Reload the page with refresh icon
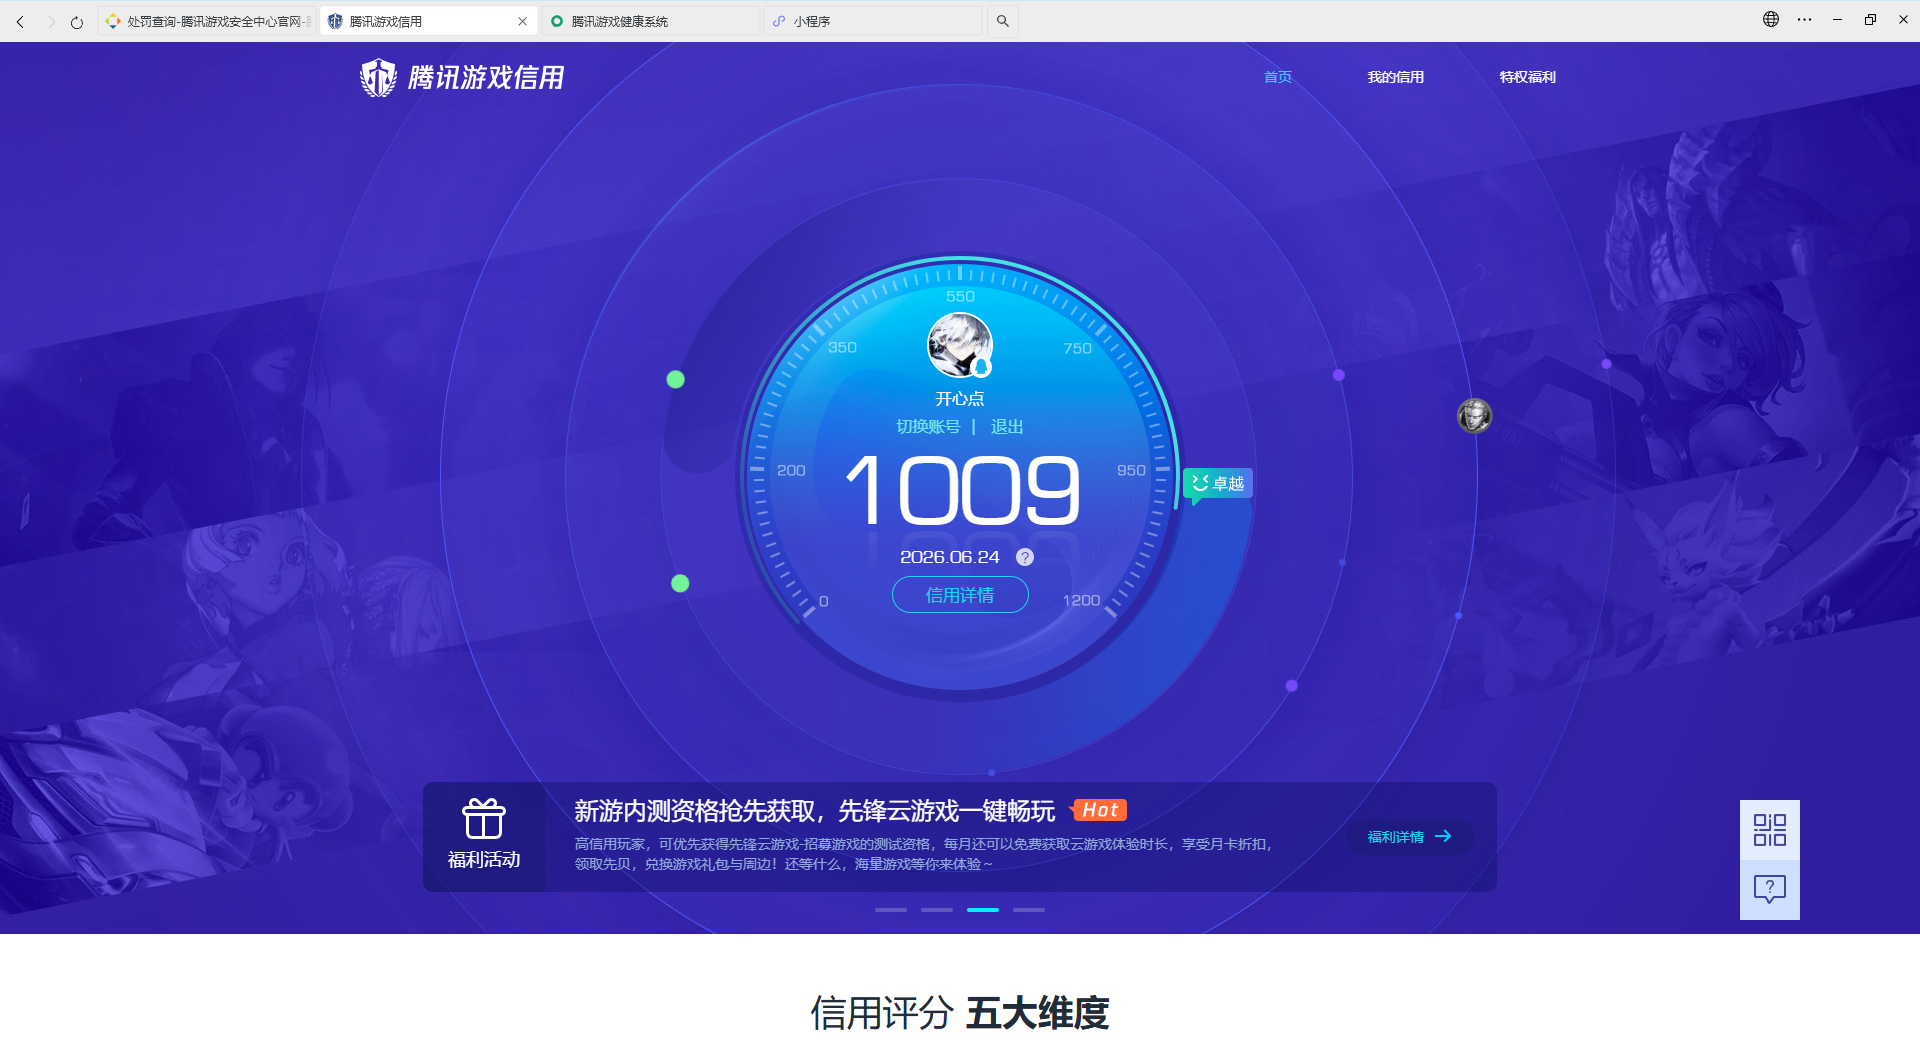This screenshot has width=1920, height=1040. (x=77, y=21)
